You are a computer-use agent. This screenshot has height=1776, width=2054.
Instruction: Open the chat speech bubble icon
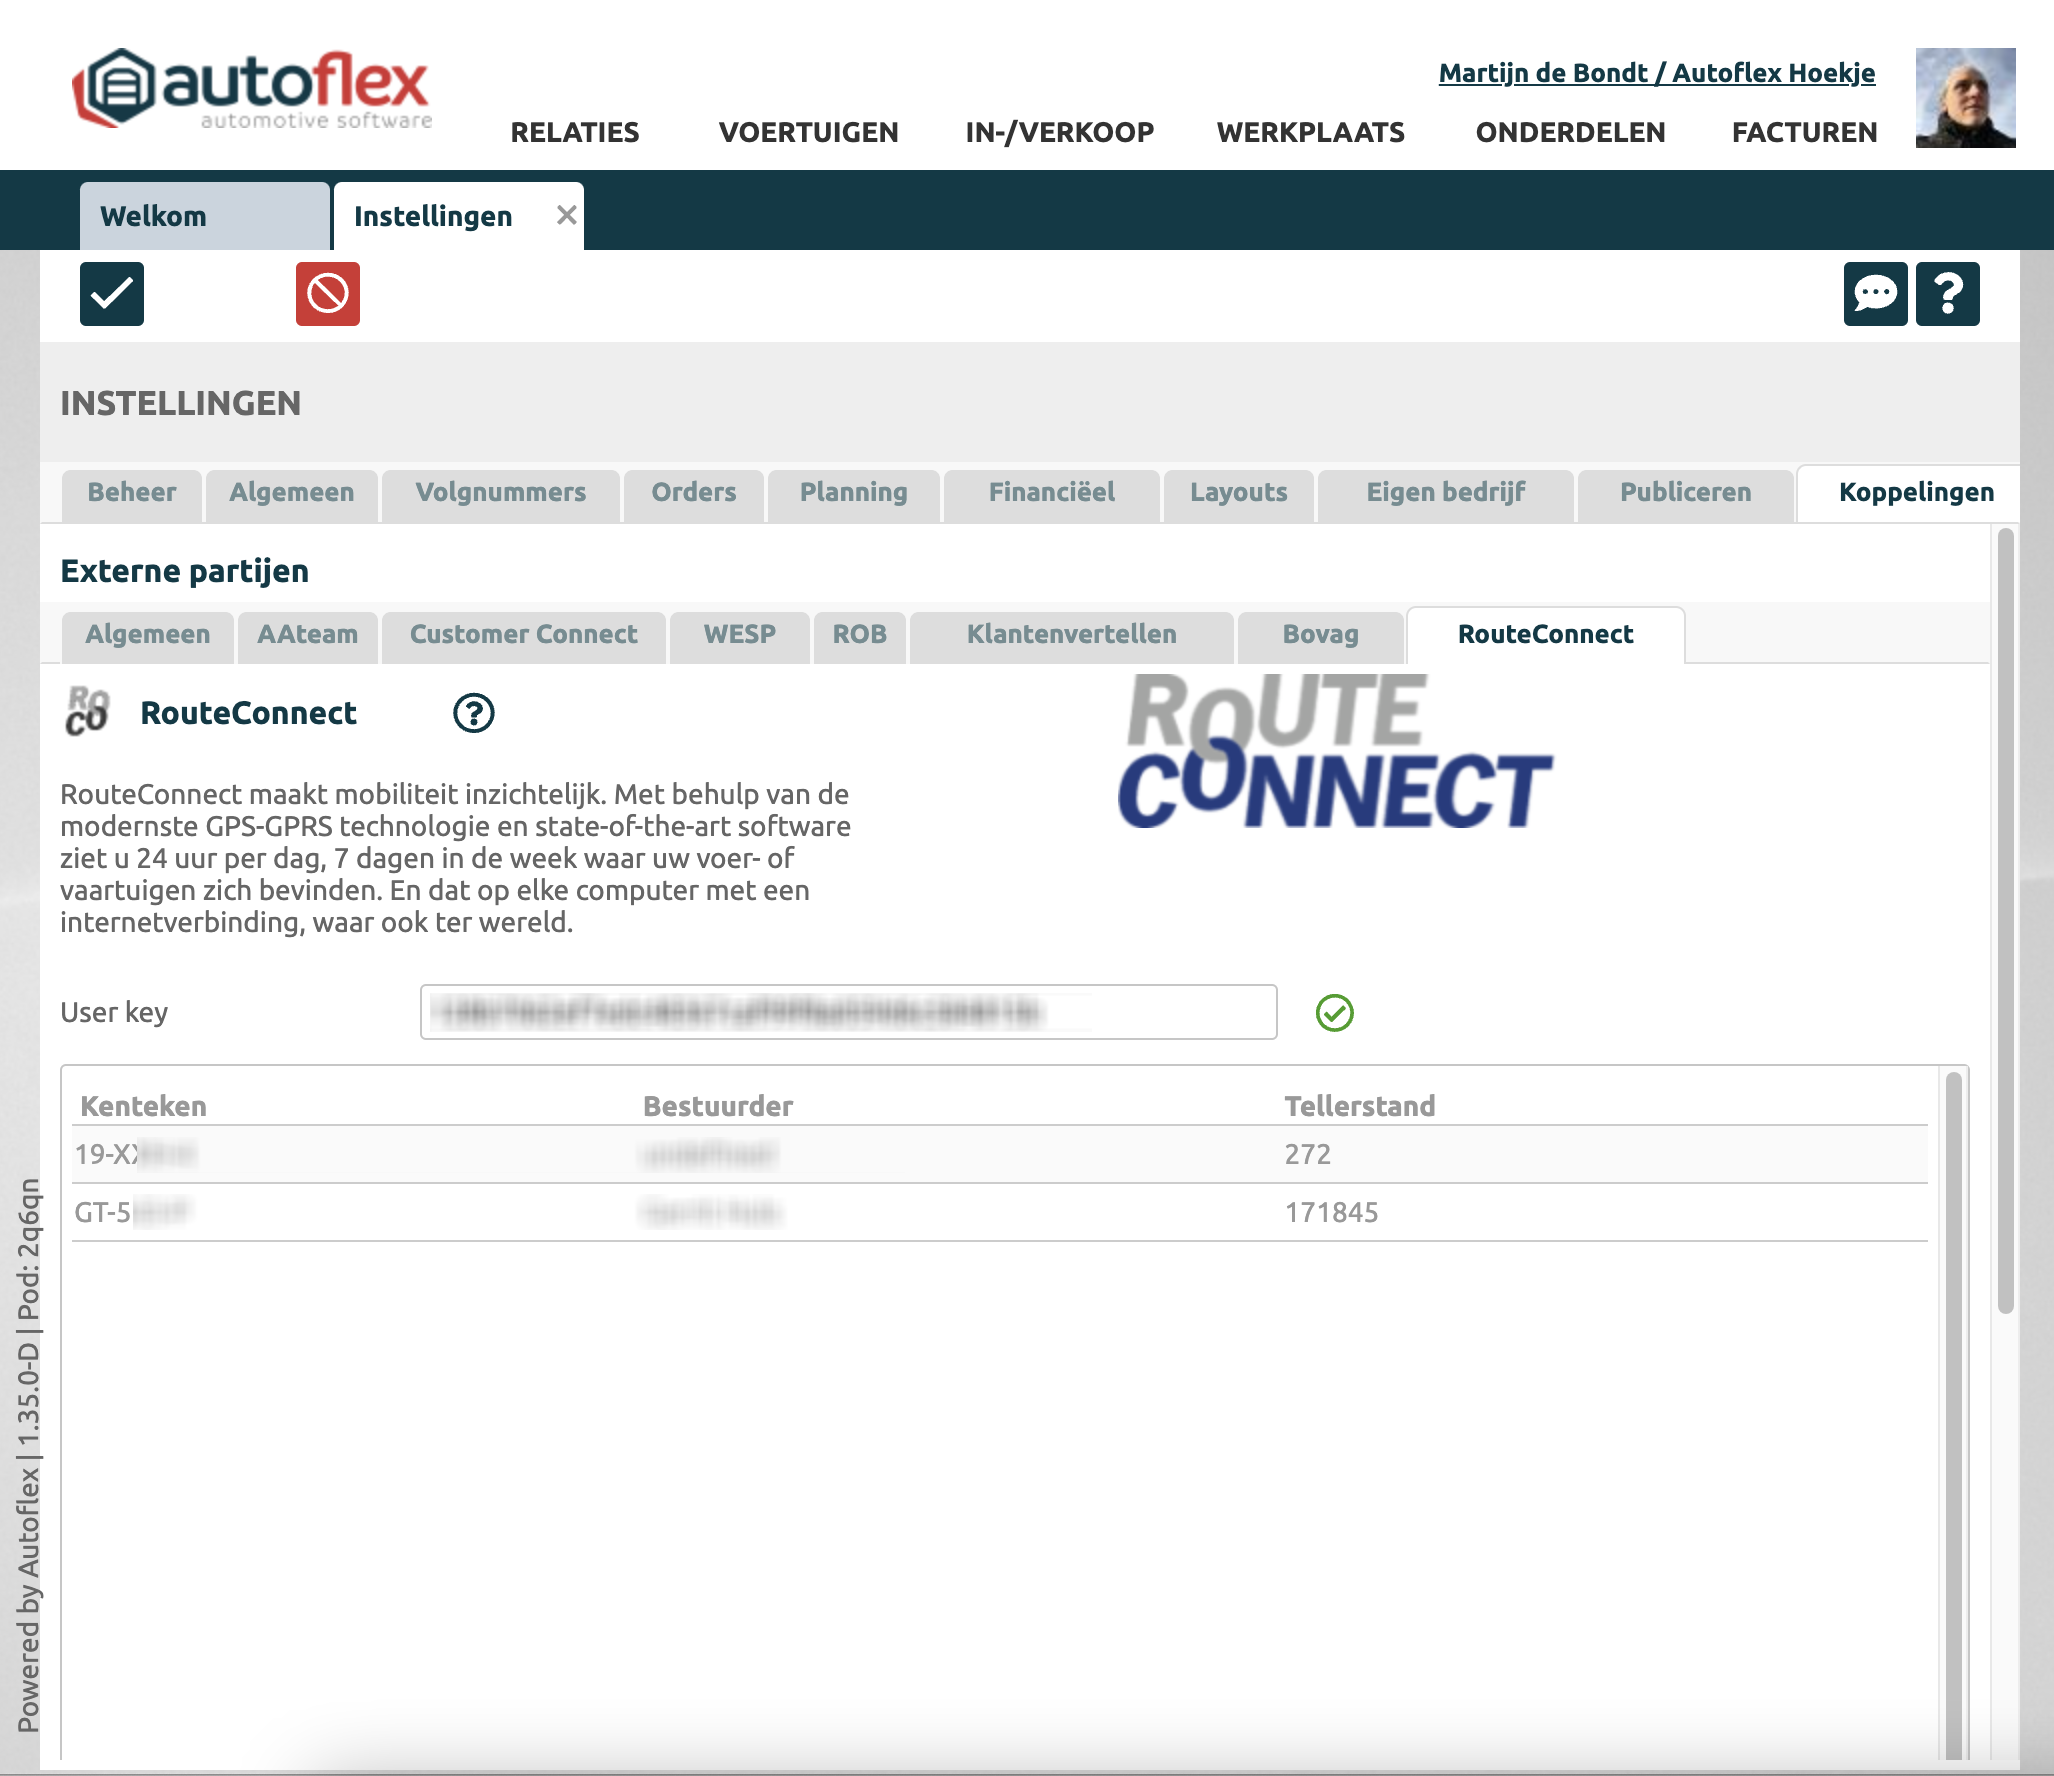click(x=1875, y=294)
